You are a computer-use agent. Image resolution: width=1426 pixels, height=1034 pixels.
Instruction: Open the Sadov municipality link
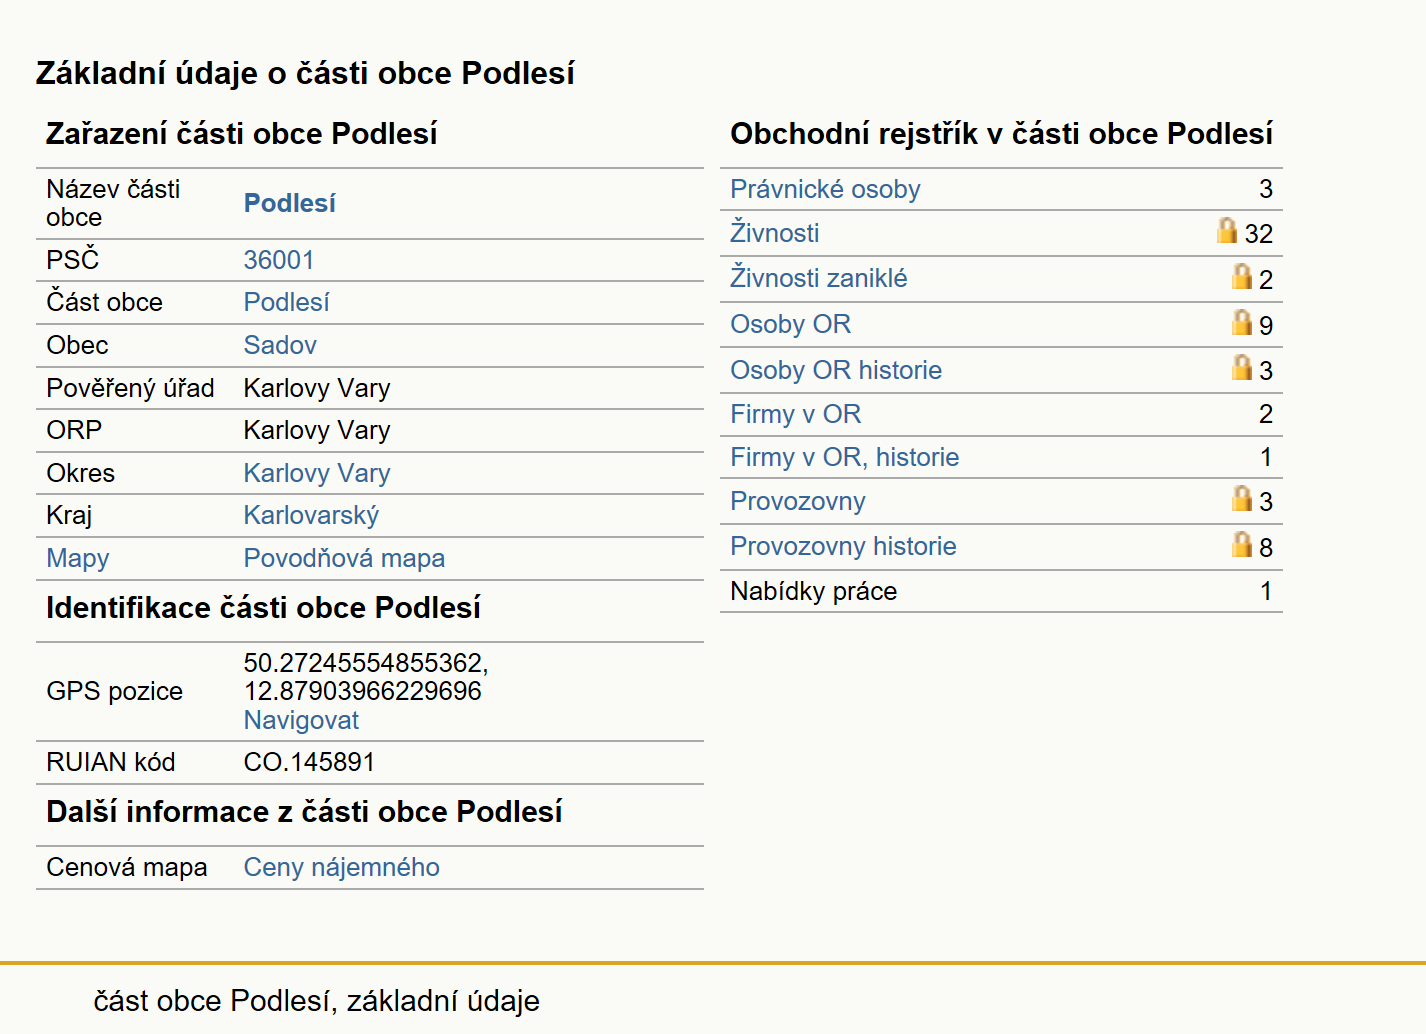[x=280, y=345]
